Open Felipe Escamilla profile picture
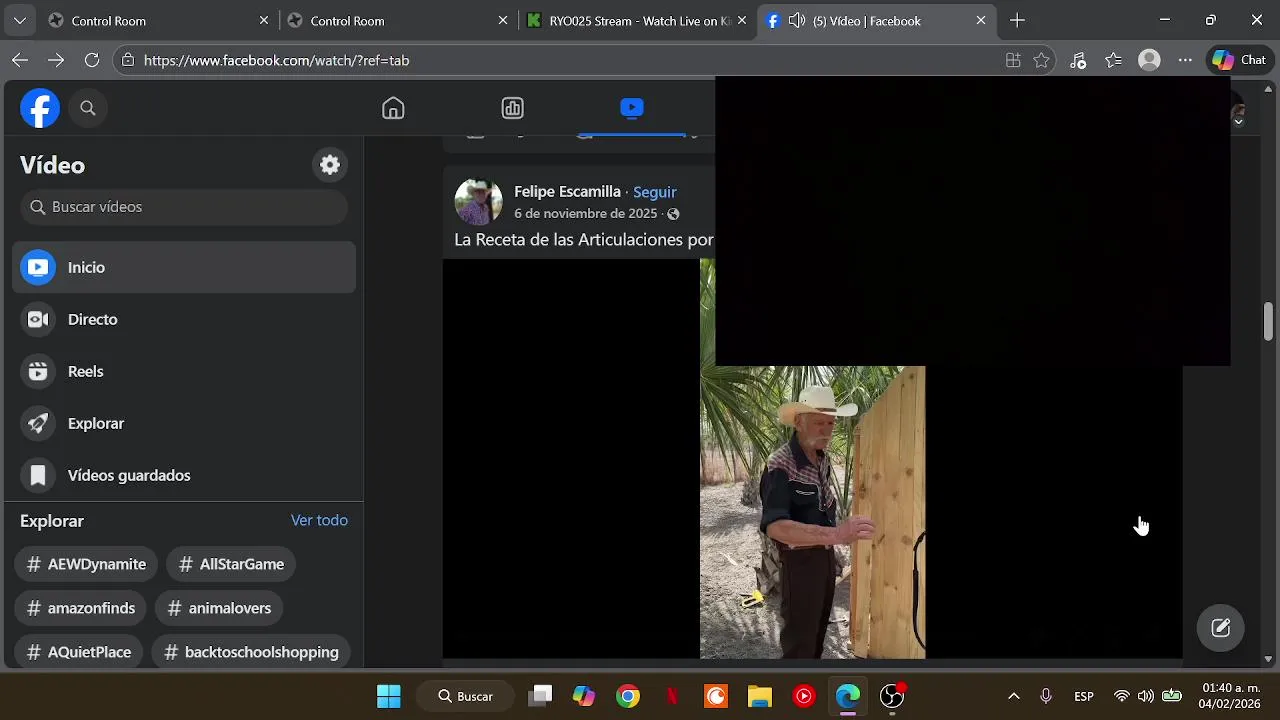 [x=478, y=202]
